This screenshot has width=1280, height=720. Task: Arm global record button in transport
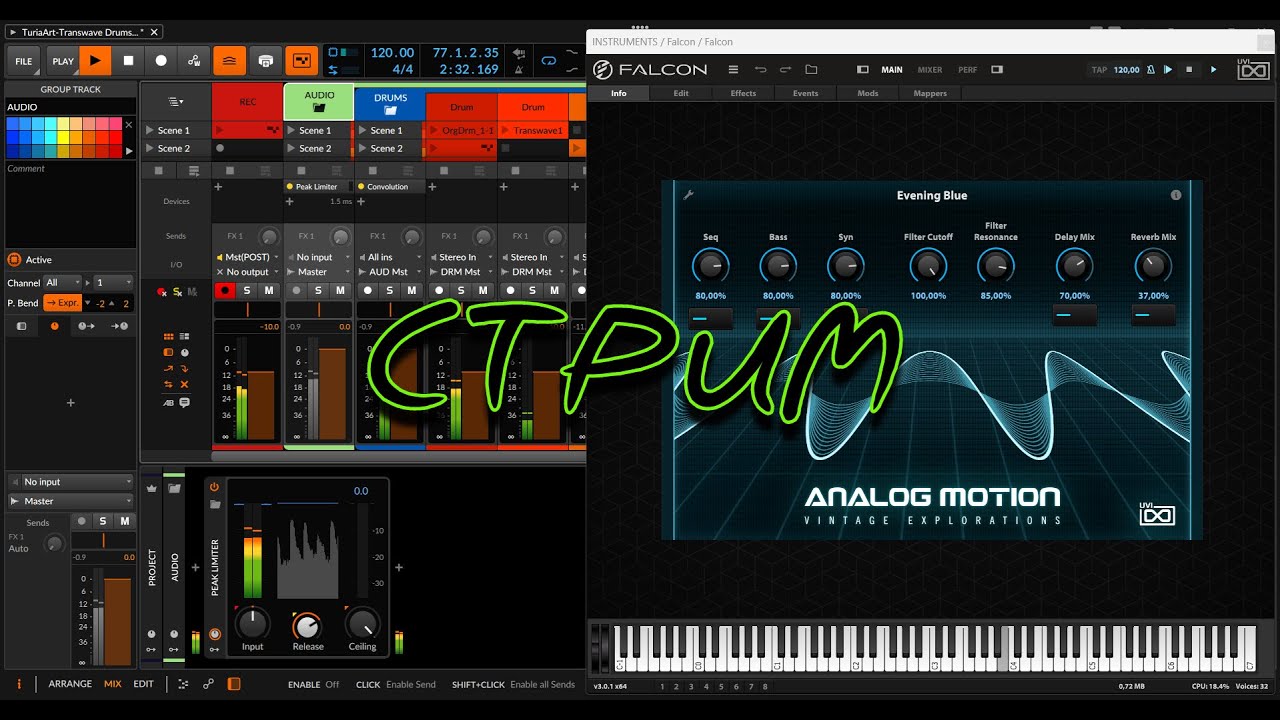click(x=161, y=61)
